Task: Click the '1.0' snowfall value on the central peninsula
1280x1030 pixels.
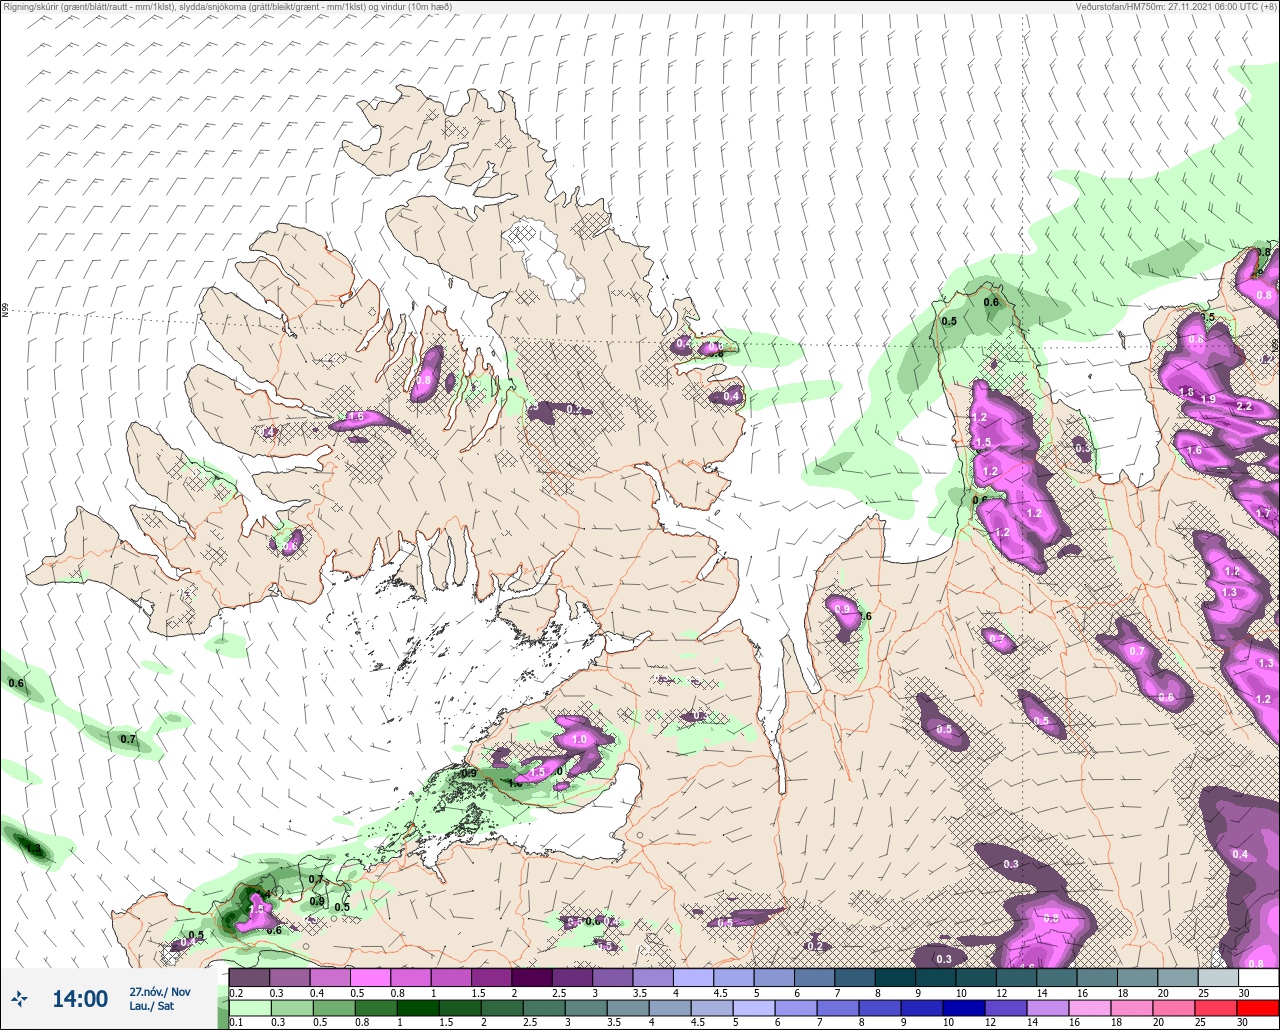Action: point(580,740)
